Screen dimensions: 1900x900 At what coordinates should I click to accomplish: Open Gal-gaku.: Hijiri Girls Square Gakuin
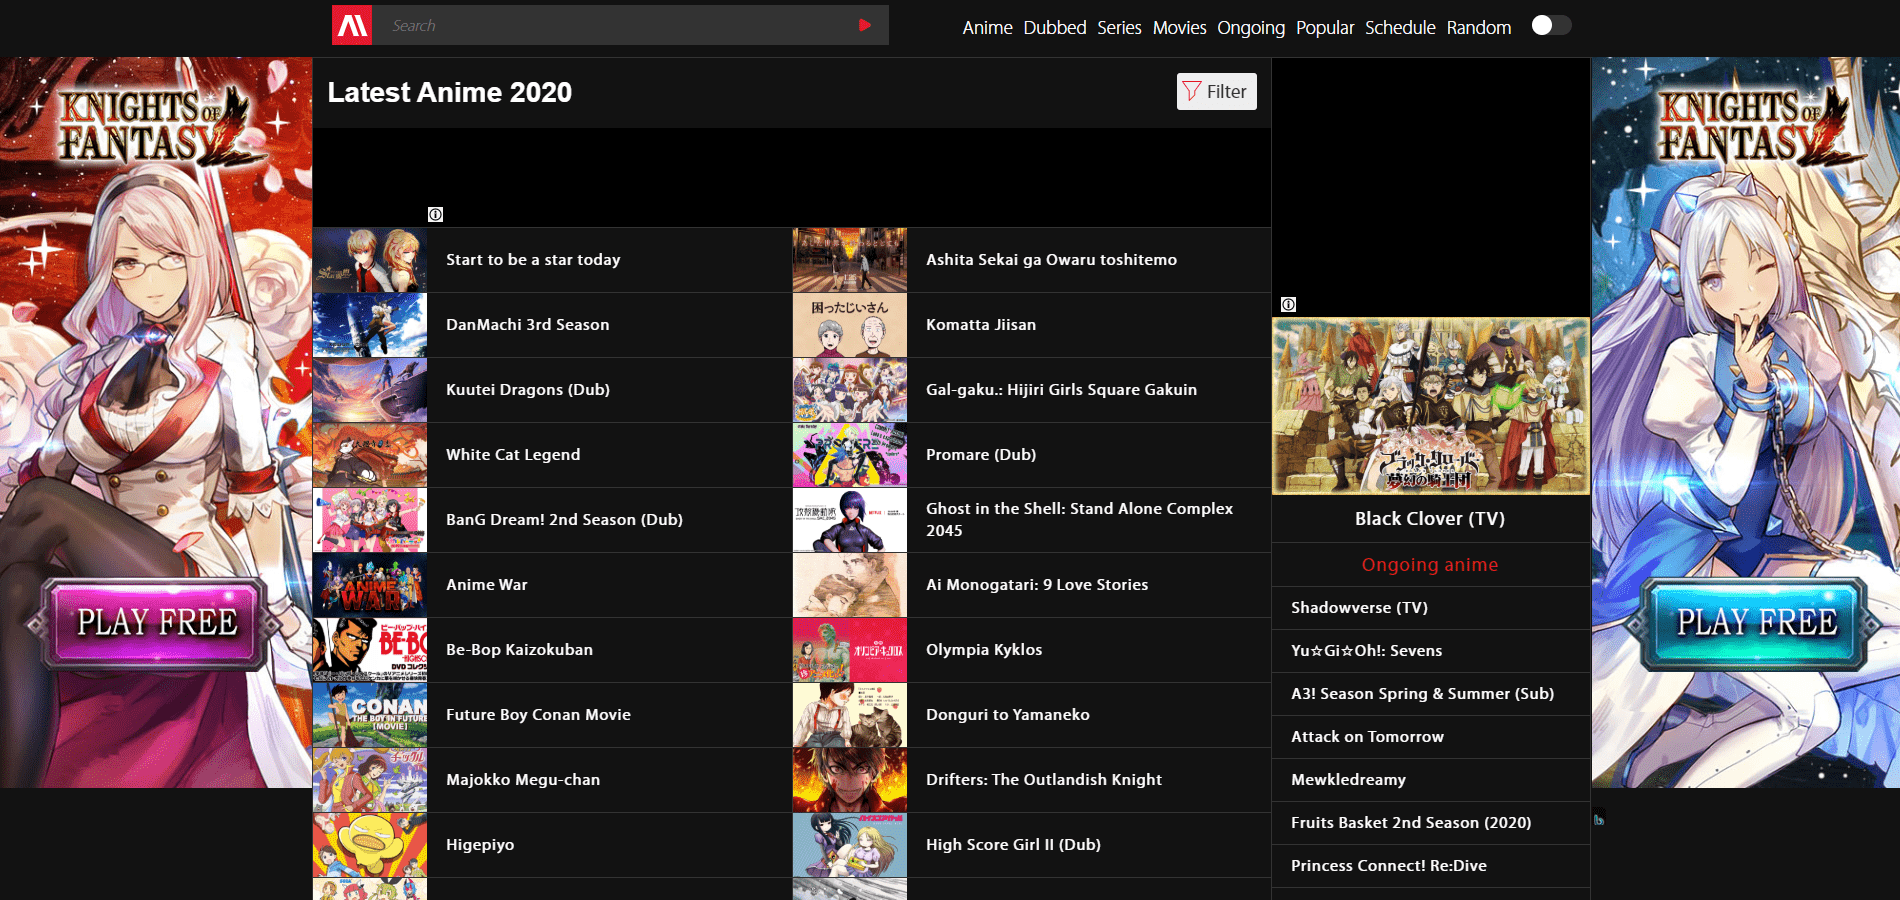(x=1061, y=390)
